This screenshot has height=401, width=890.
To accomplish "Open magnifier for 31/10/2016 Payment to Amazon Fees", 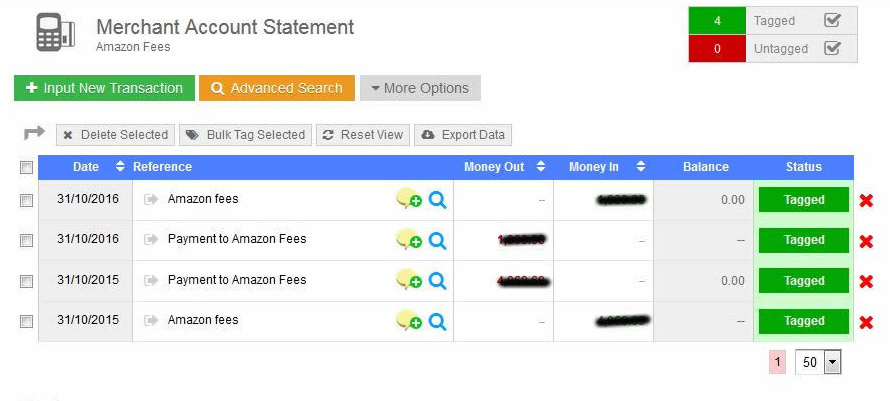I will pyautogui.click(x=437, y=240).
